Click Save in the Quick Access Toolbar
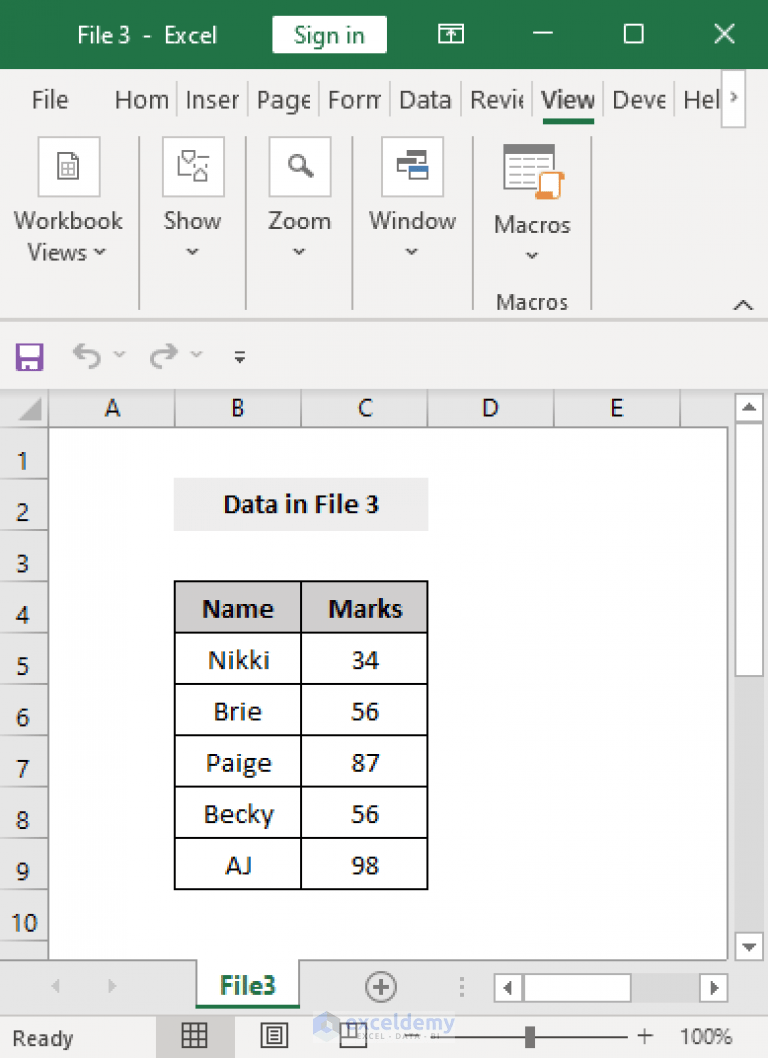The image size is (768, 1058). tap(29, 356)
